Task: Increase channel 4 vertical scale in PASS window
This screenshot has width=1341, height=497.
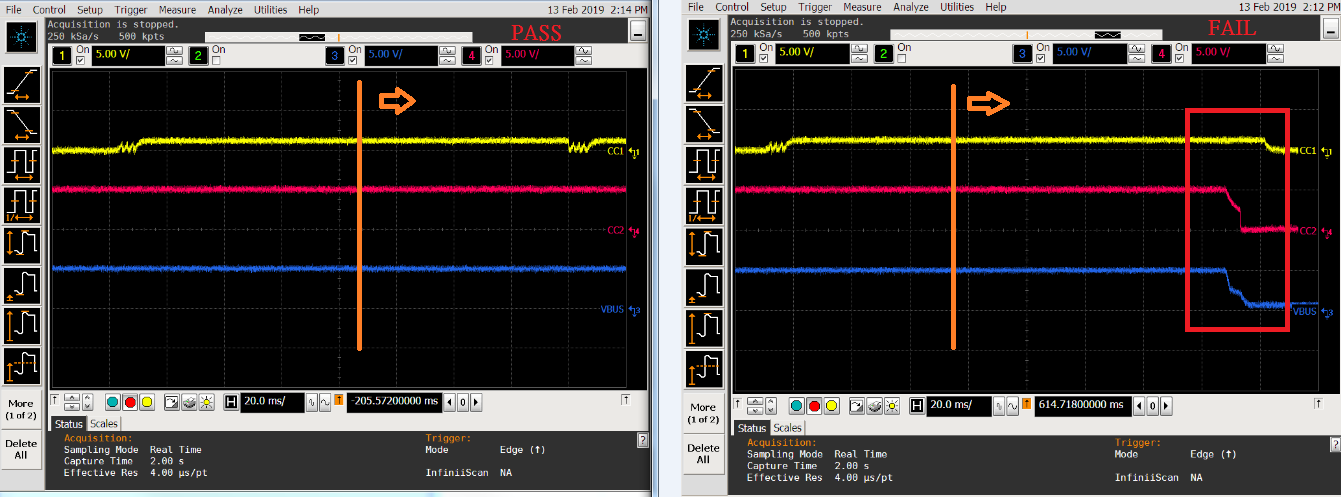Action: 583,50
